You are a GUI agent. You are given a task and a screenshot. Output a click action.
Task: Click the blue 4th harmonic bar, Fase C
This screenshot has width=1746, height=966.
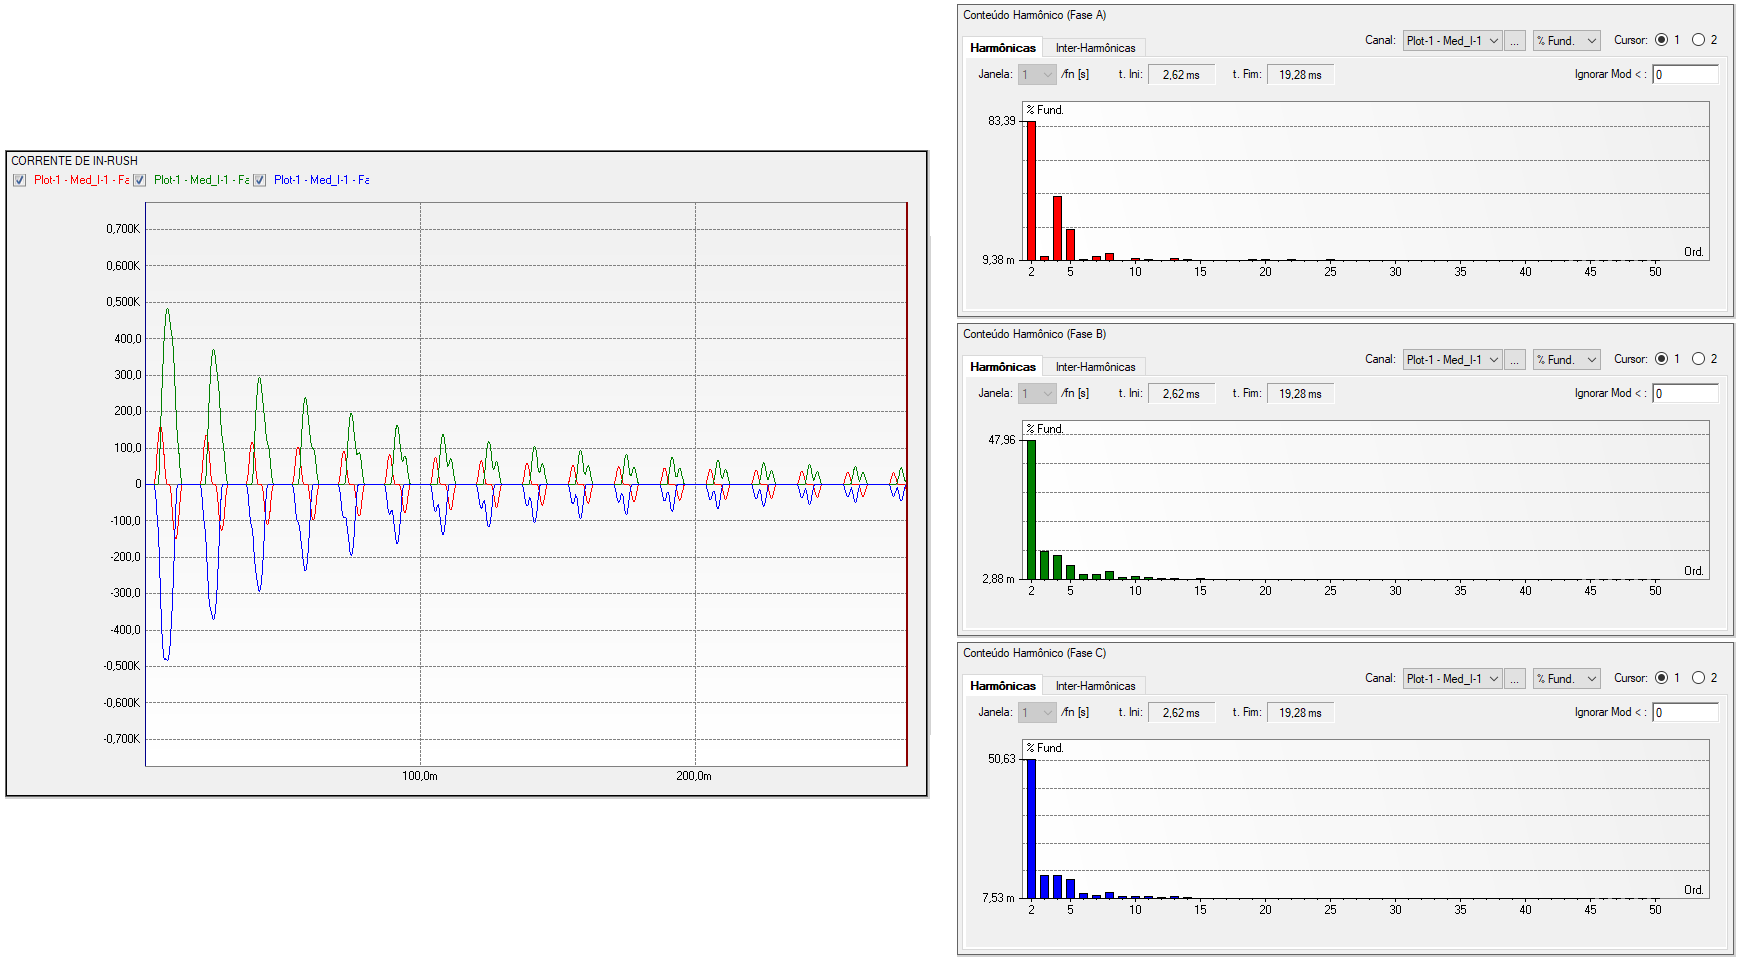click(1057, 886)
